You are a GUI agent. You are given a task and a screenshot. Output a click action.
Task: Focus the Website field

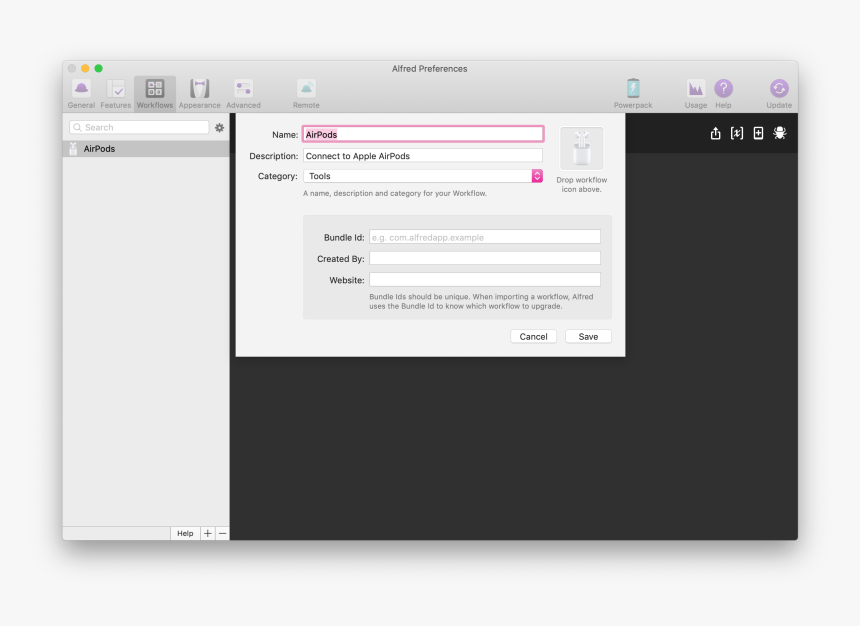point(485,280)
